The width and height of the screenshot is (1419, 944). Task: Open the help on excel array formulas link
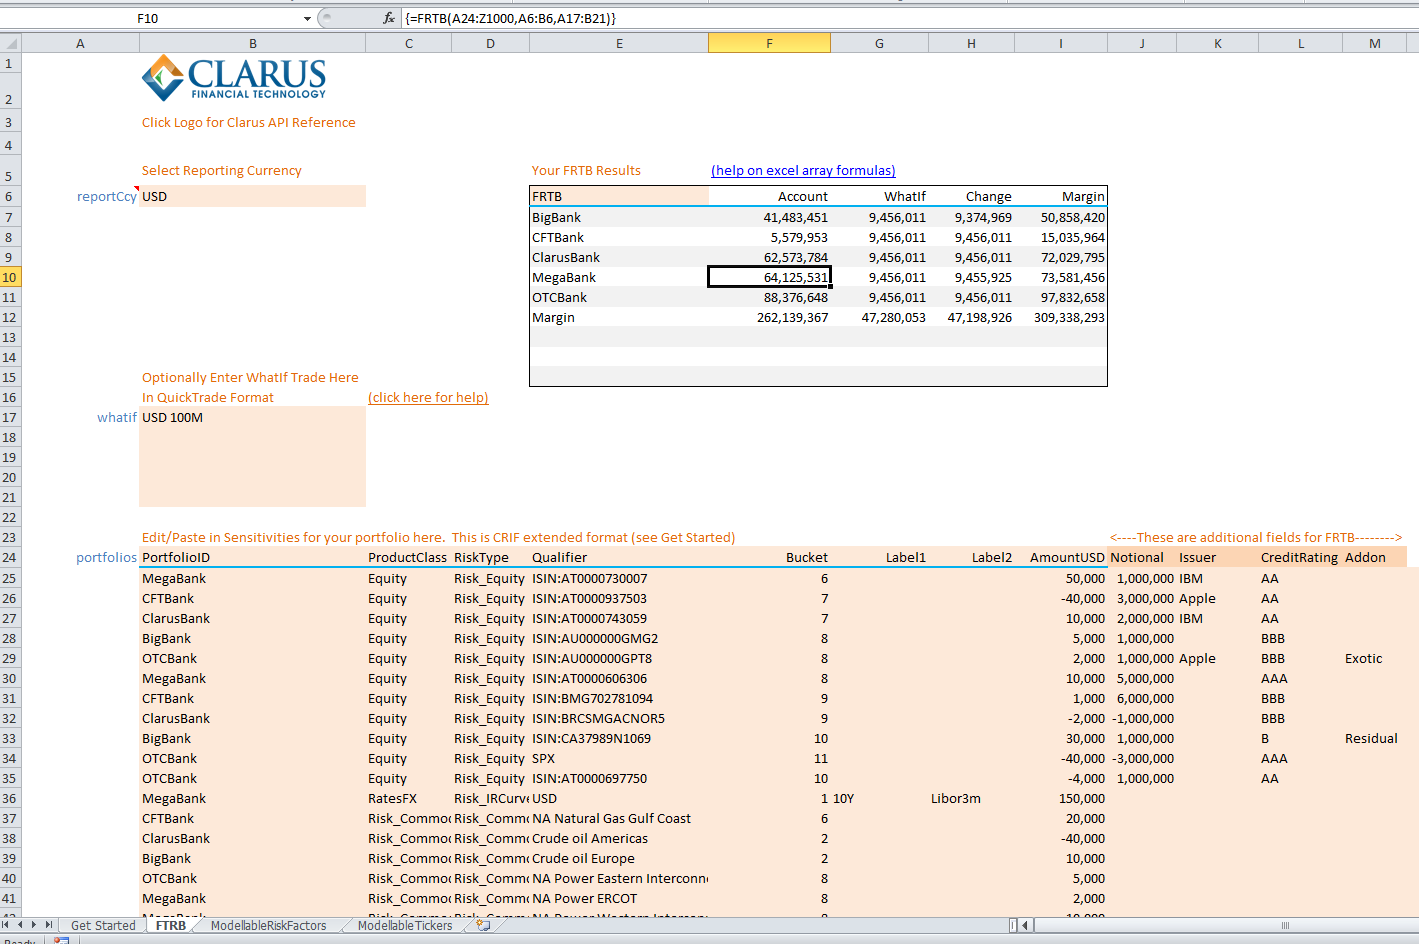click(803, 170)
